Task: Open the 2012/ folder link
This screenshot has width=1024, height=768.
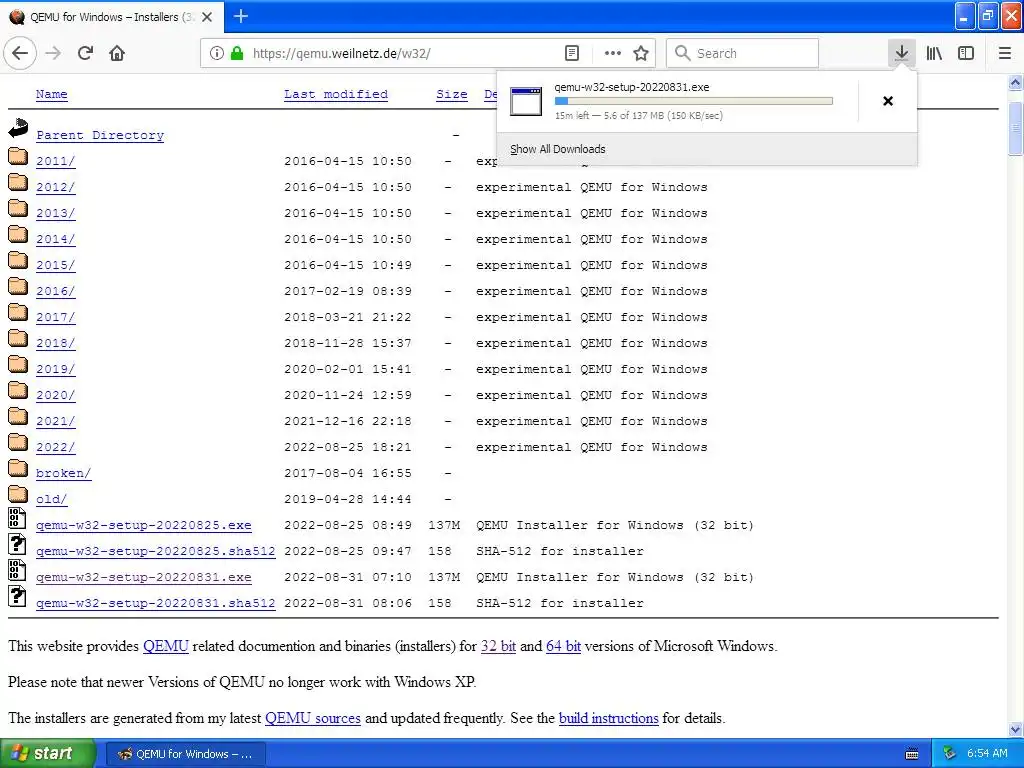Action: click(56, 187)
